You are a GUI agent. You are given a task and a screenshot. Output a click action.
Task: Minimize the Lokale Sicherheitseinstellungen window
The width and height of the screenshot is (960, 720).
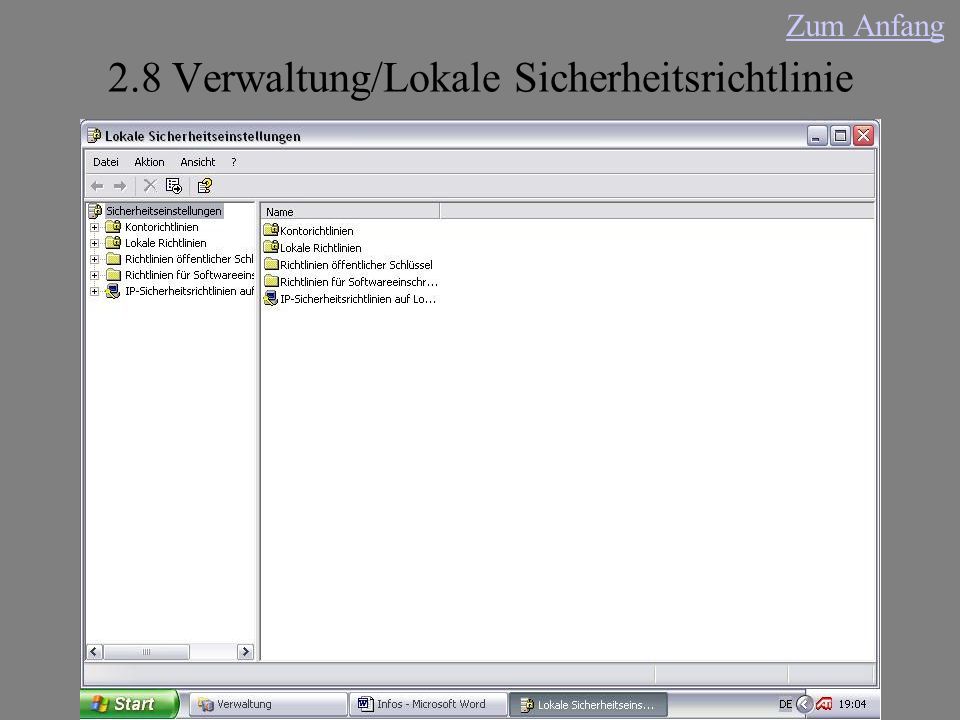click(817, 135)
